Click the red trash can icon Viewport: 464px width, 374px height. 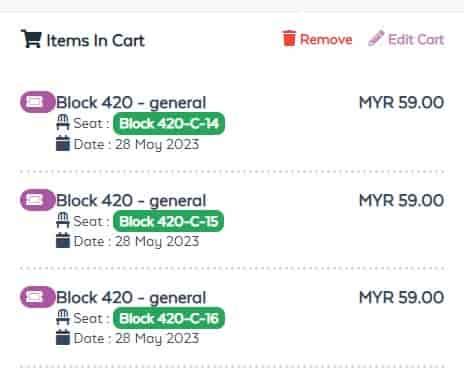(289, 38)
